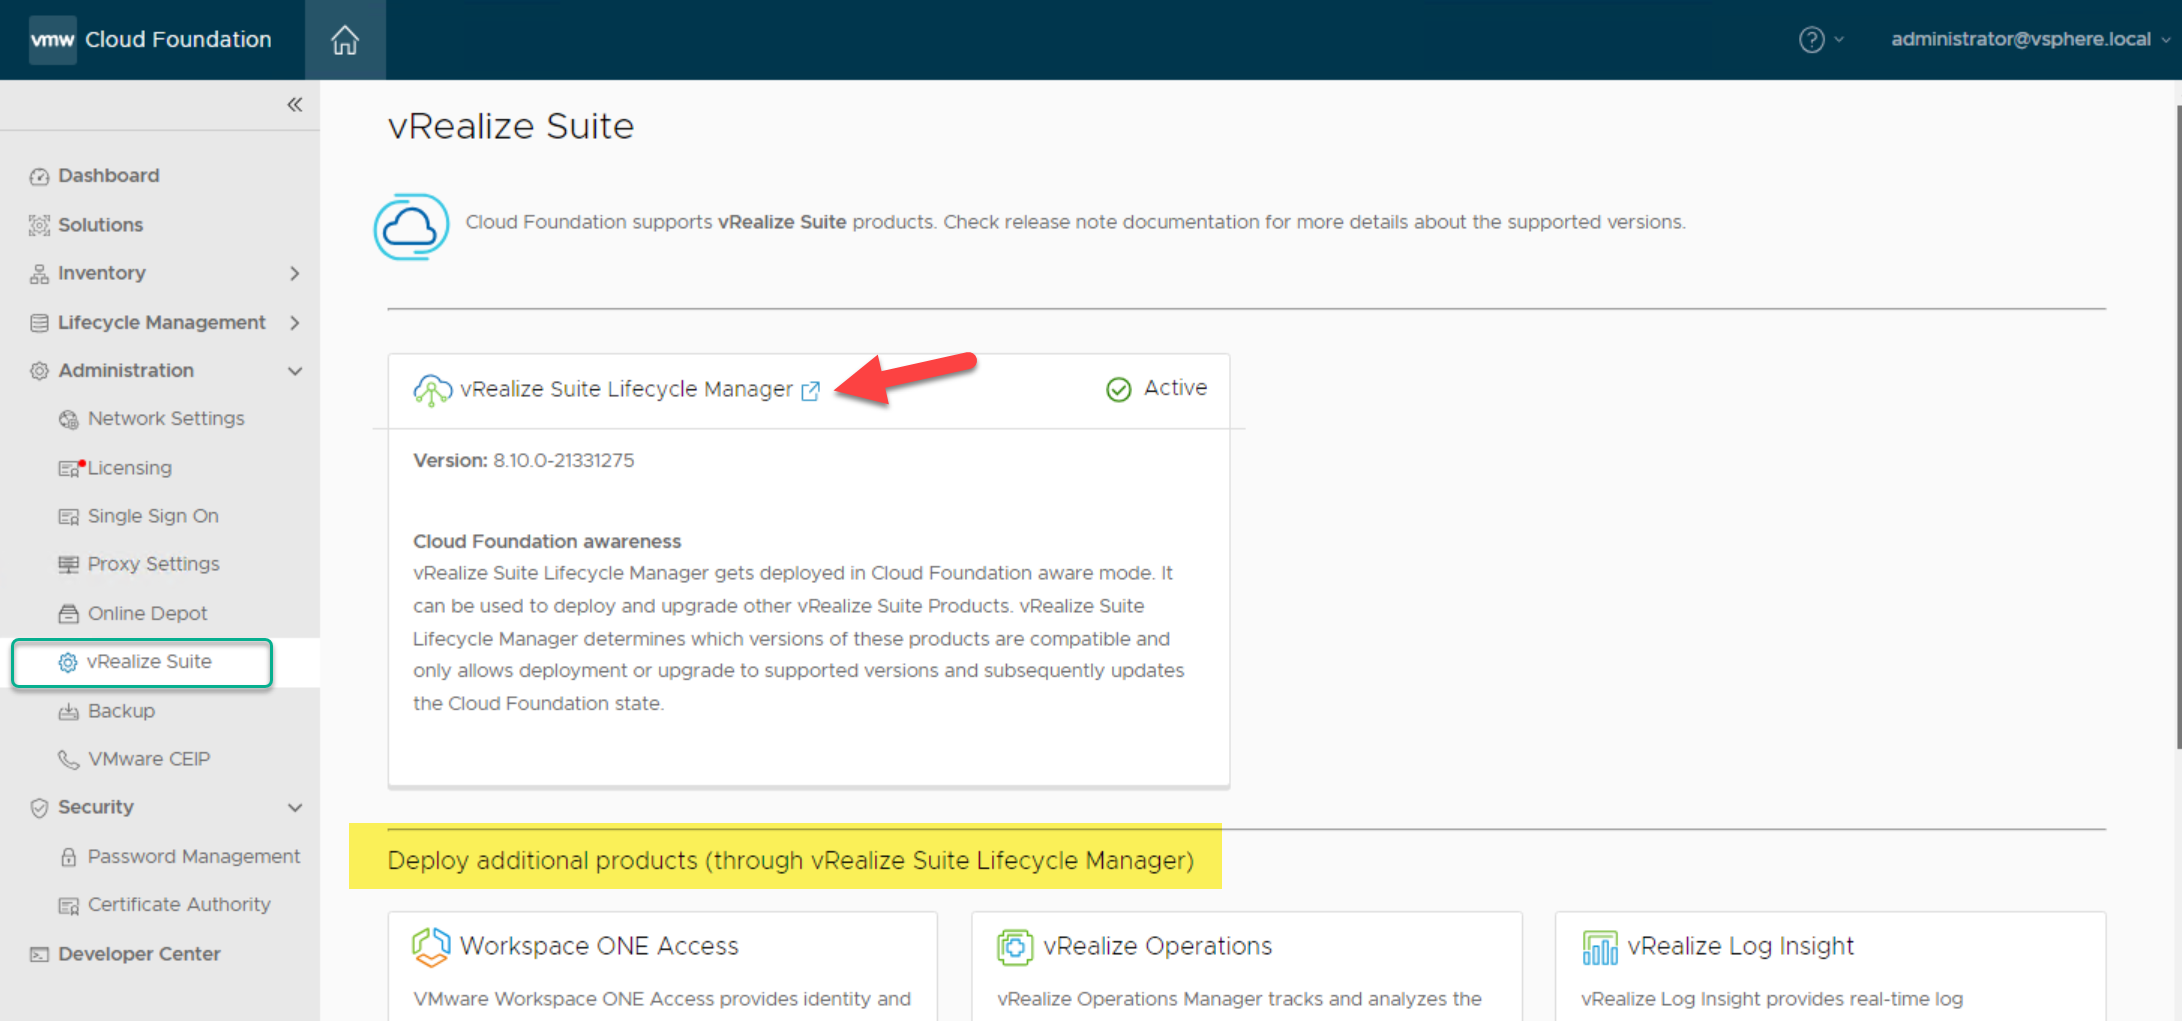
Task: Expand the Inventory menu section
Action: pos(294,274)
